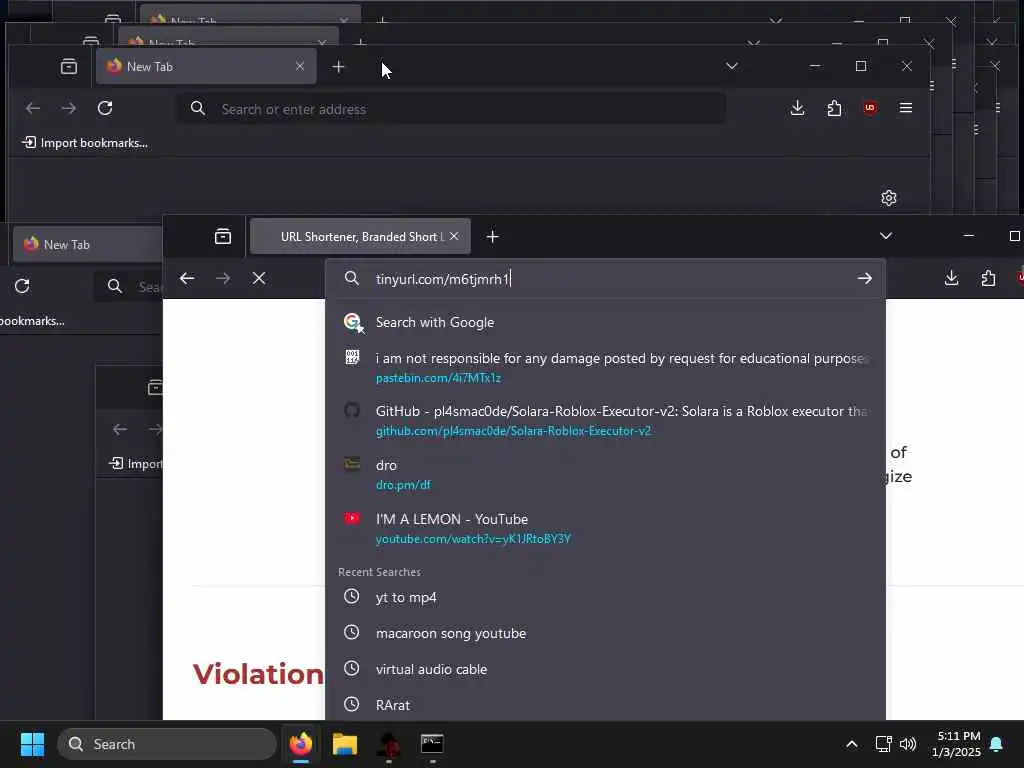Select New Tab tab in the left background window
The image size is (1024, 768).
coord(88,244)
